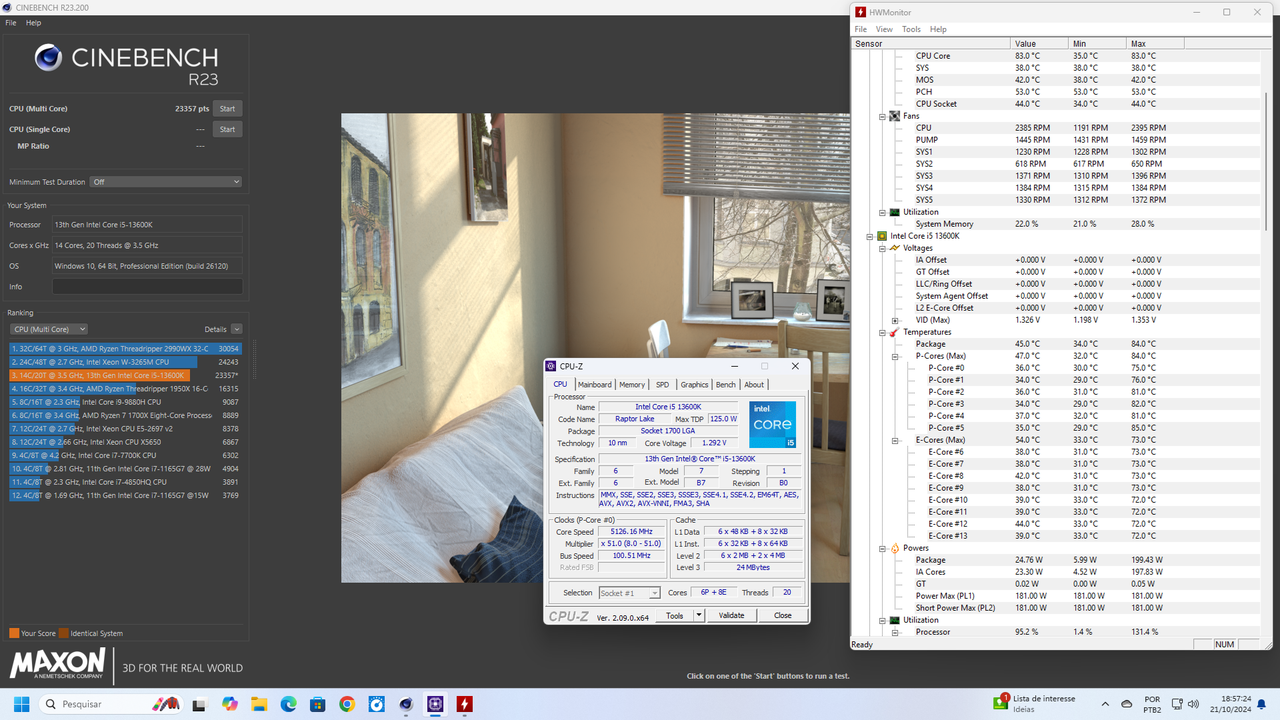Click the Intel Core i5 logo in CPU-Z
Viewport: 1280px width, 720px height.
click(771, 424)
